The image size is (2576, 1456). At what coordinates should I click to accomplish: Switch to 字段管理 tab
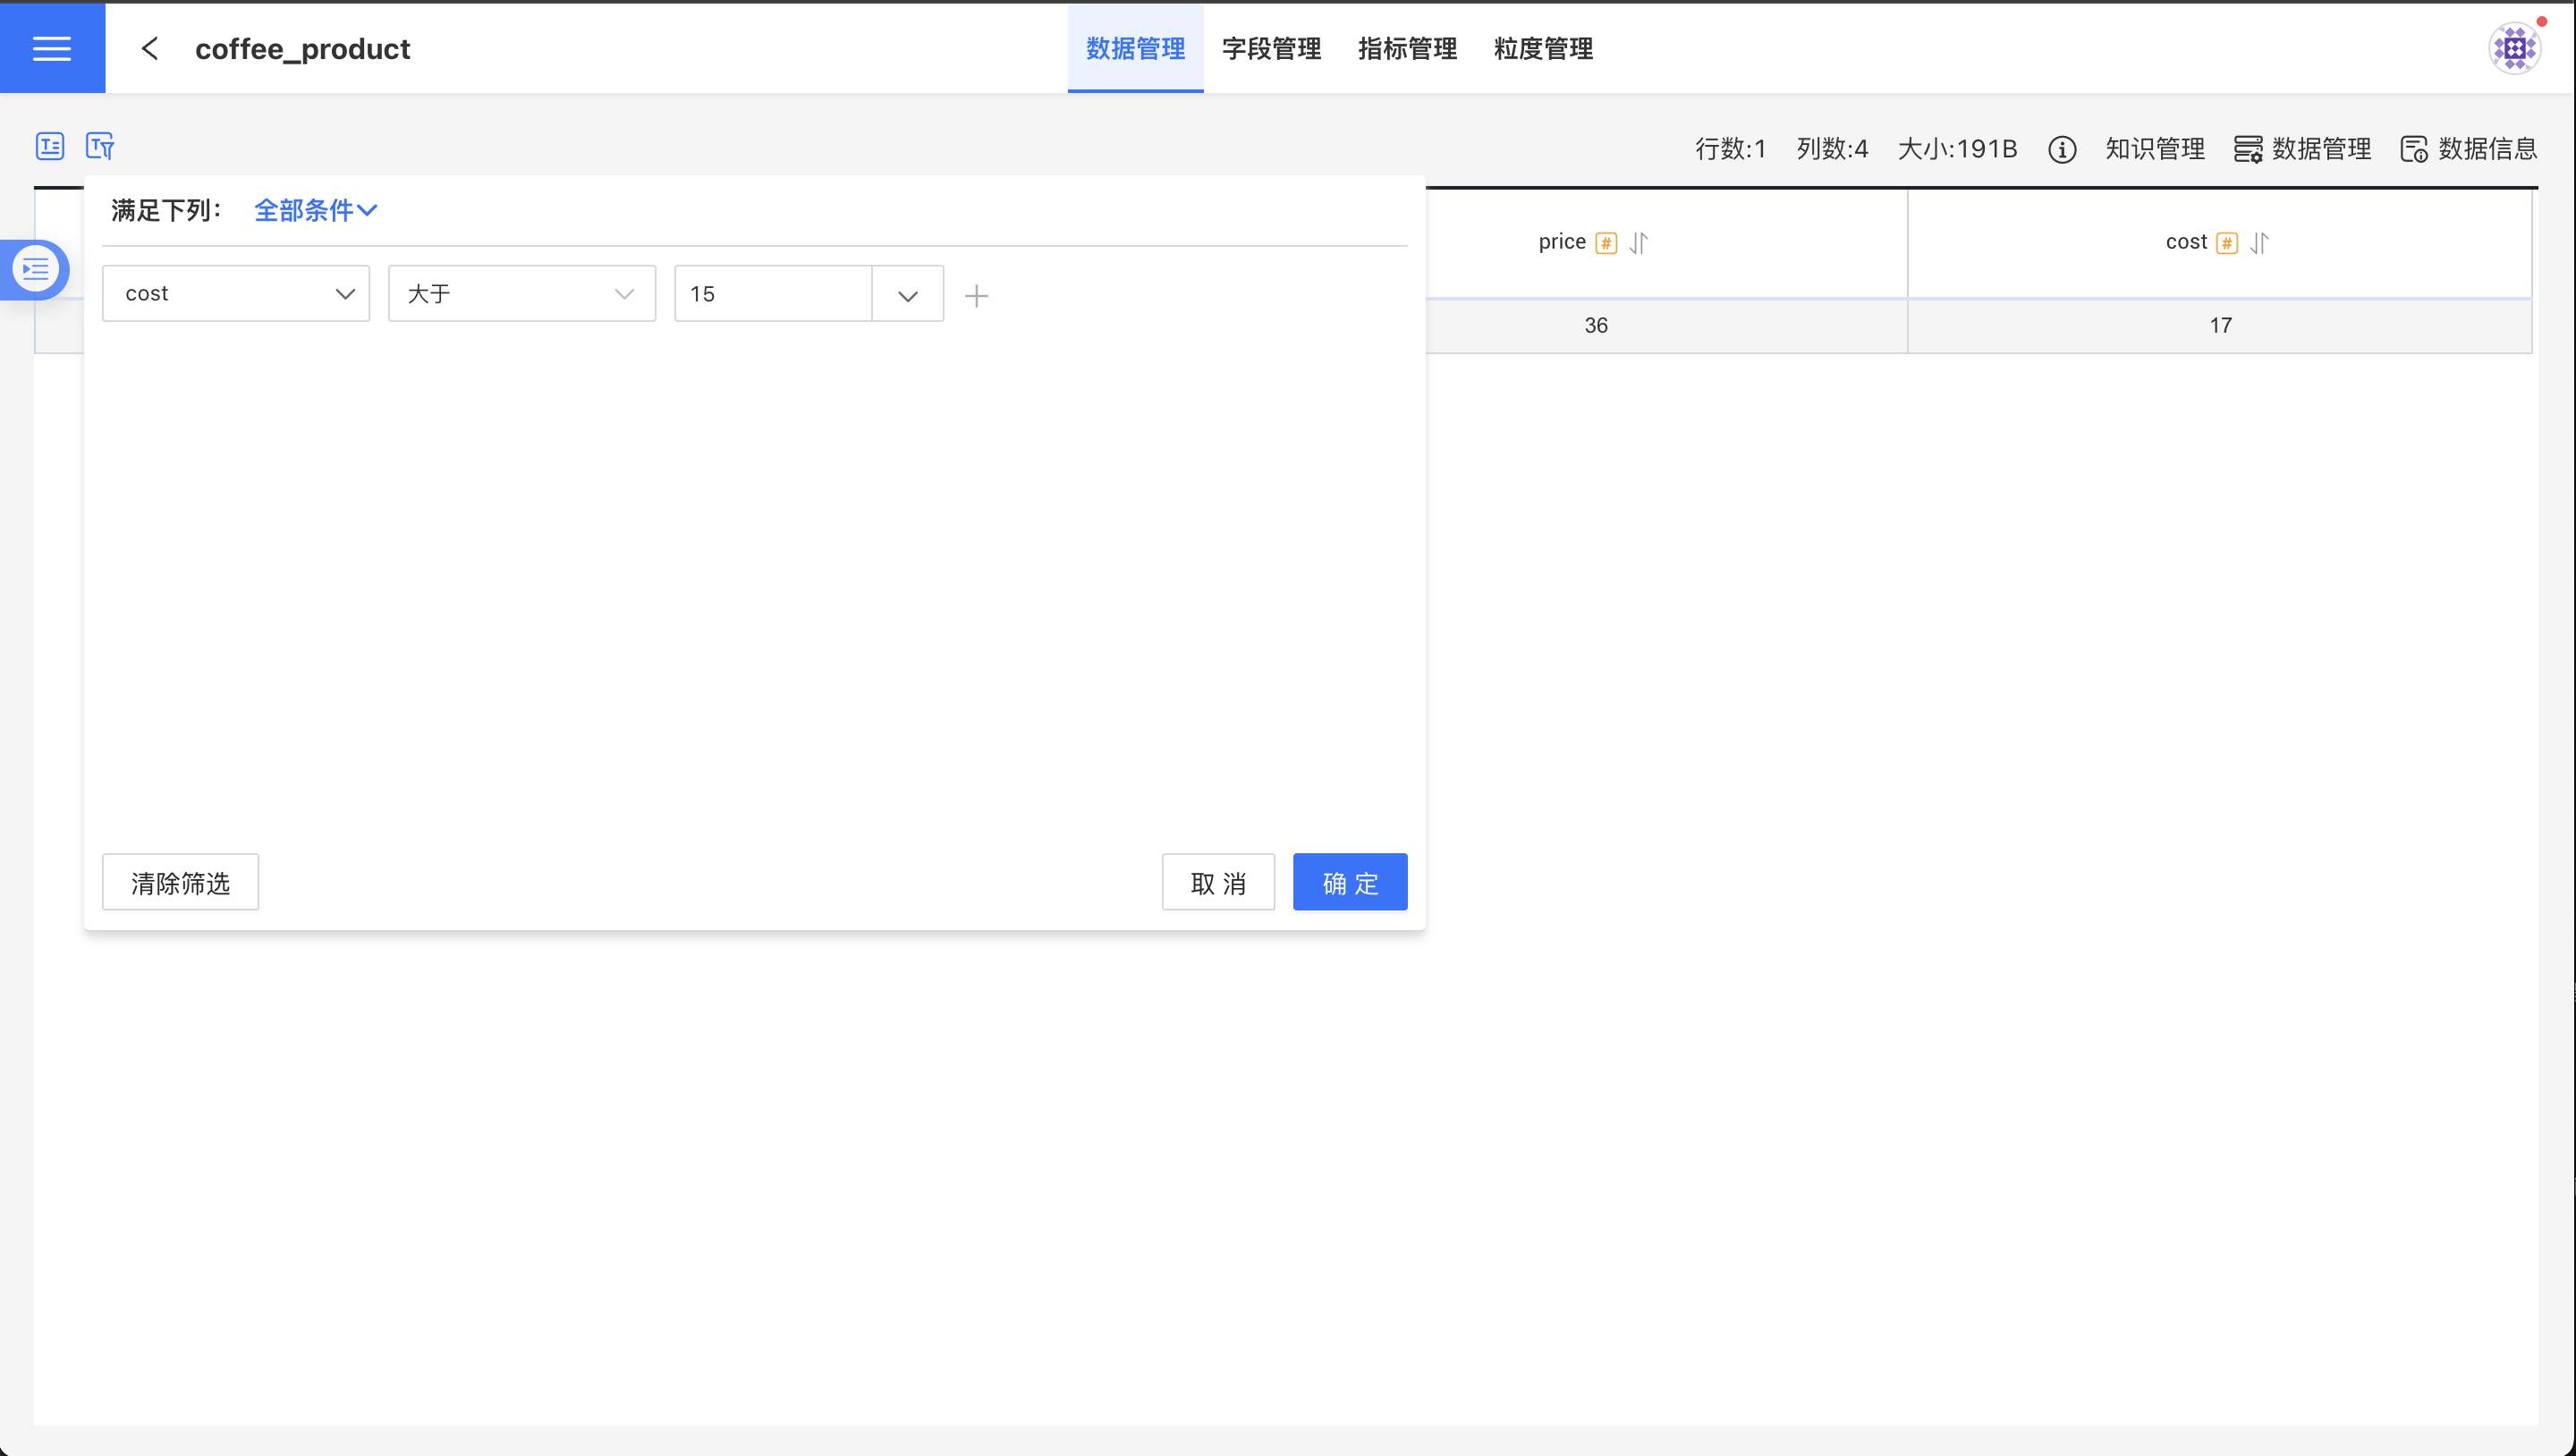point(1271,48)
